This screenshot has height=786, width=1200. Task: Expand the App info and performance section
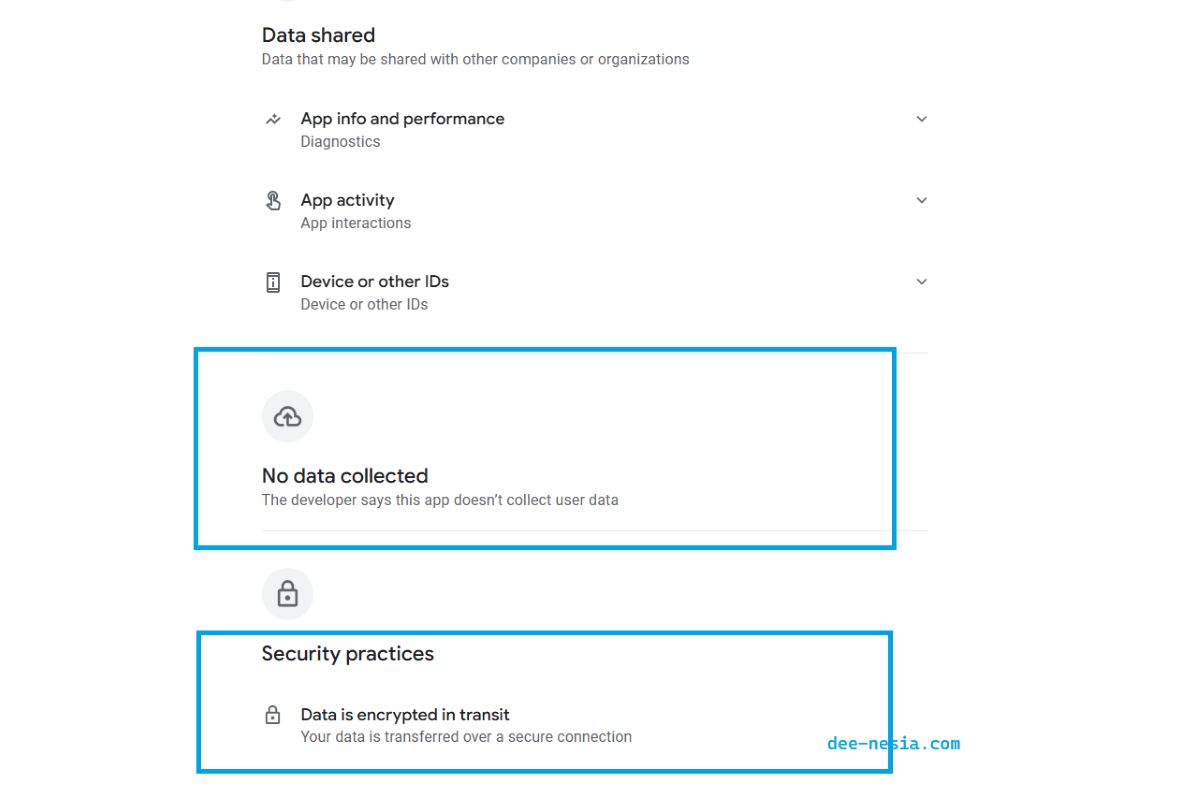point(921,118)
